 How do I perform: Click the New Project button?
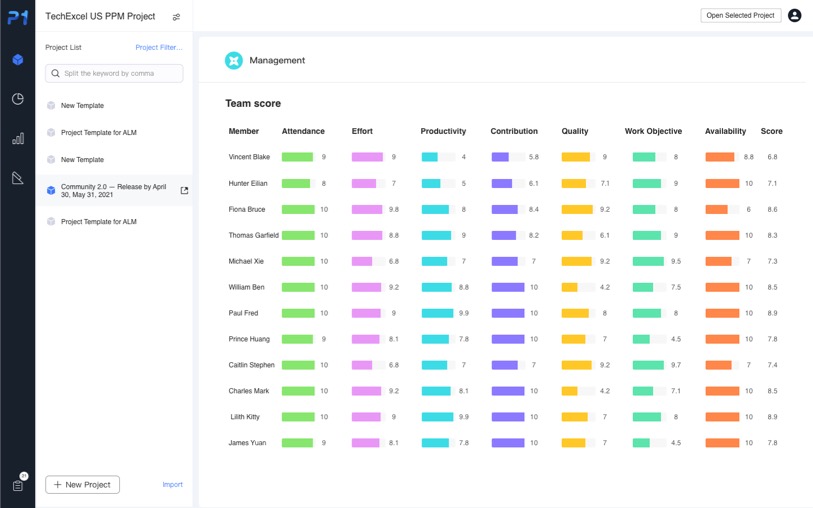coord(82,485)
